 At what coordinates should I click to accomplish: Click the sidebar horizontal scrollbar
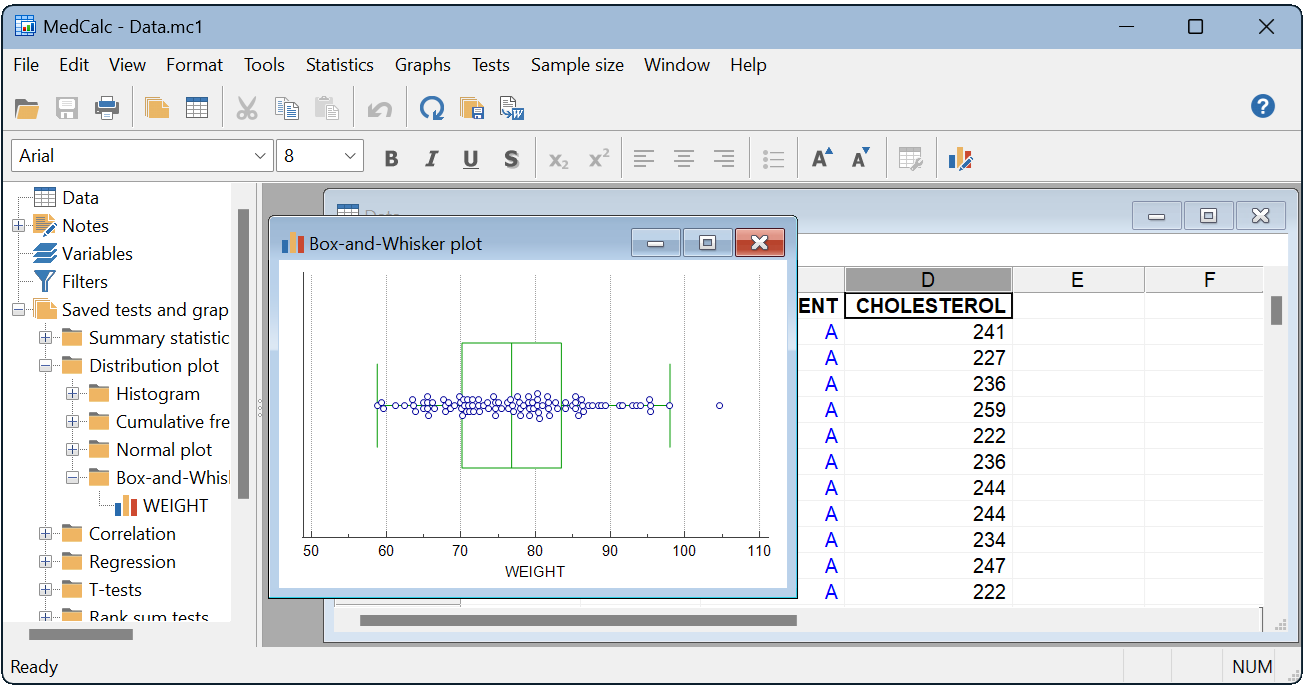tap(81, 634)
